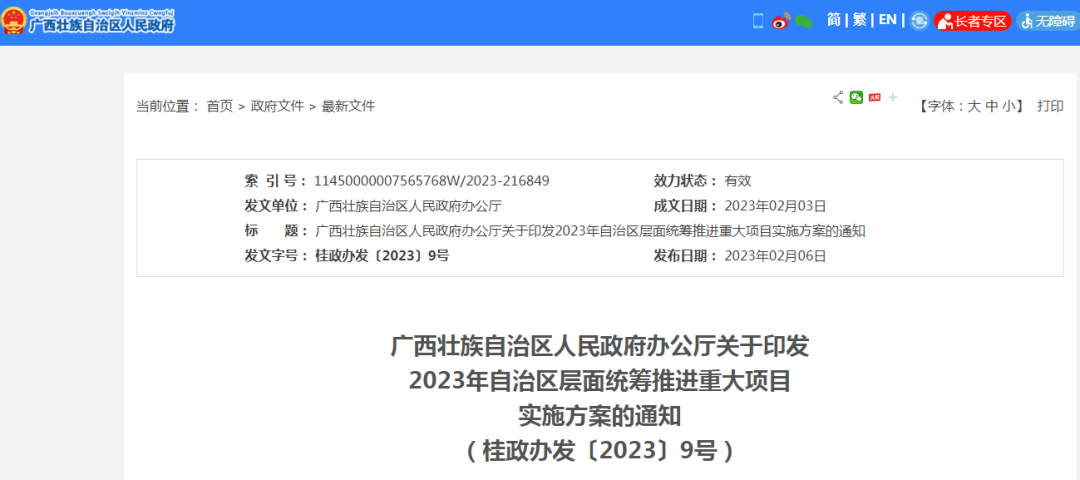Set font size to 中 (medium)
1080x480 pixels.
991,106
